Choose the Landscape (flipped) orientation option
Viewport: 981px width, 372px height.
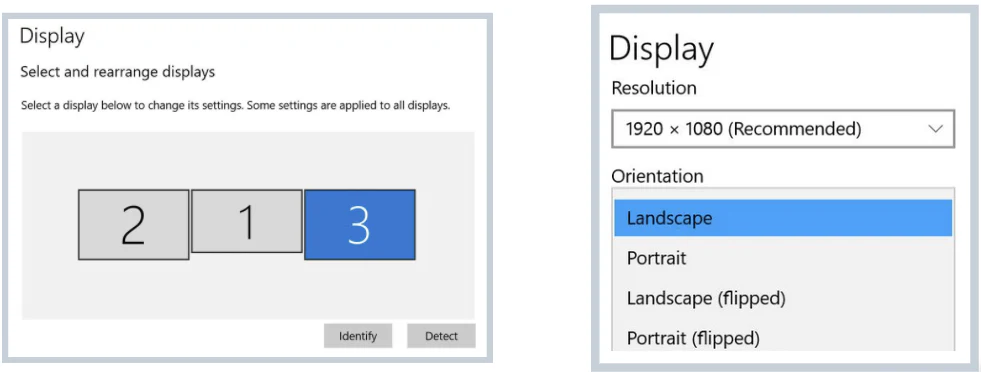(783, 298)
